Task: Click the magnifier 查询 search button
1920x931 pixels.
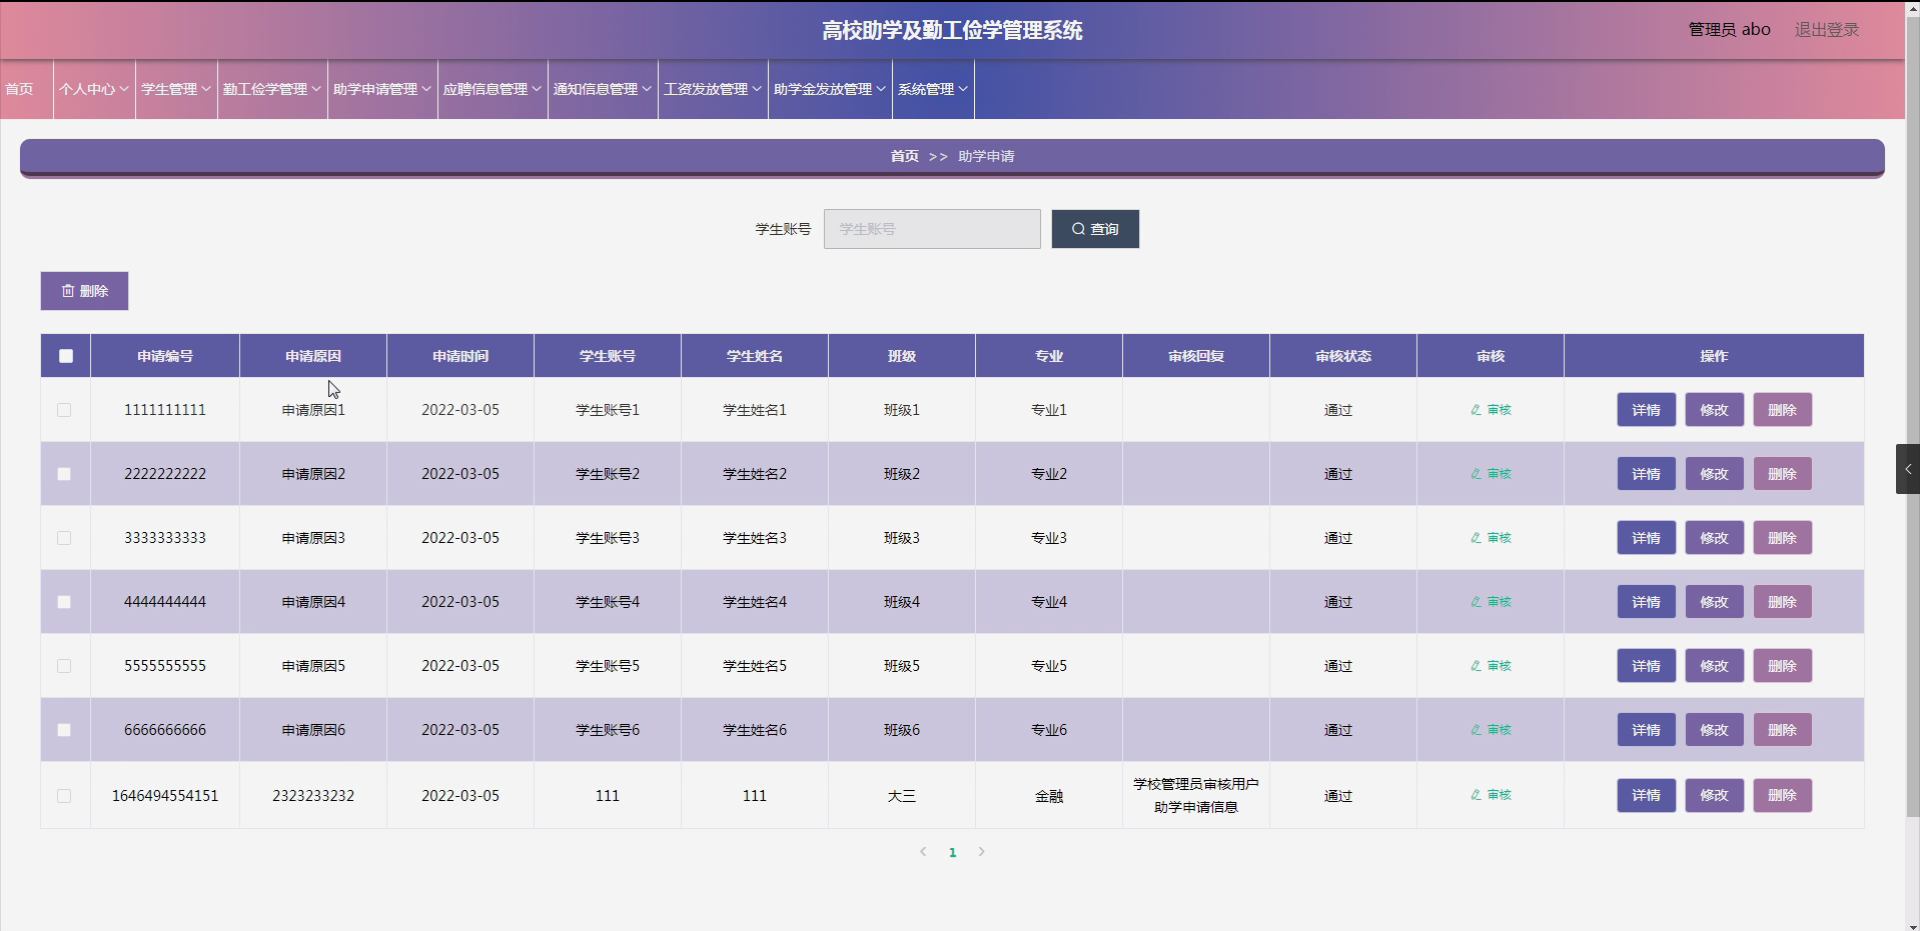Action: point(1095,229)
